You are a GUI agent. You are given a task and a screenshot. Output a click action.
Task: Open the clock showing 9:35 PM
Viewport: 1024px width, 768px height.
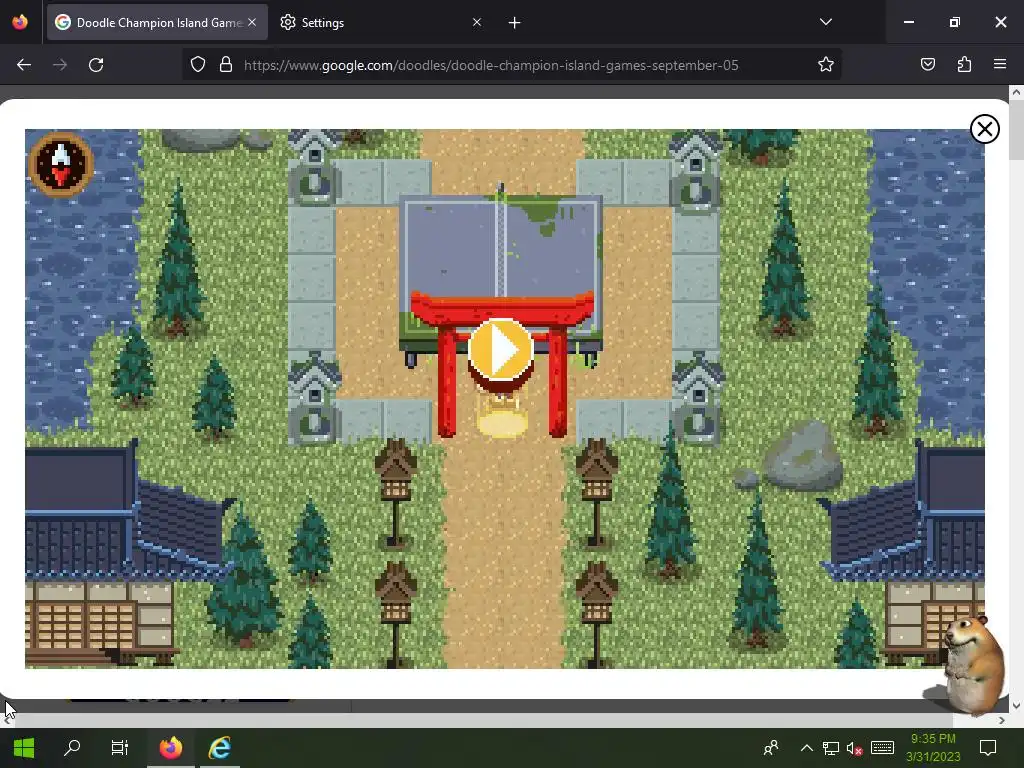coord(933,748)
